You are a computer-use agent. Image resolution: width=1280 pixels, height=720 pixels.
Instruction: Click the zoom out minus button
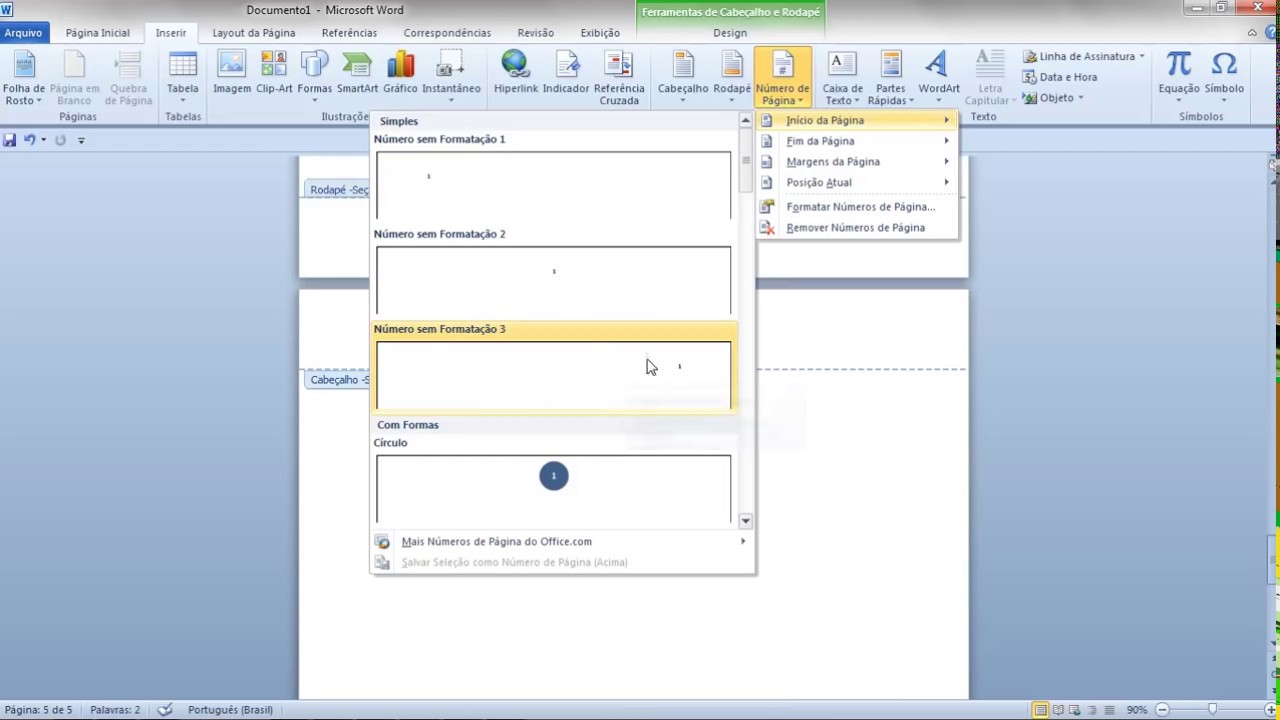pos(1163,710)
